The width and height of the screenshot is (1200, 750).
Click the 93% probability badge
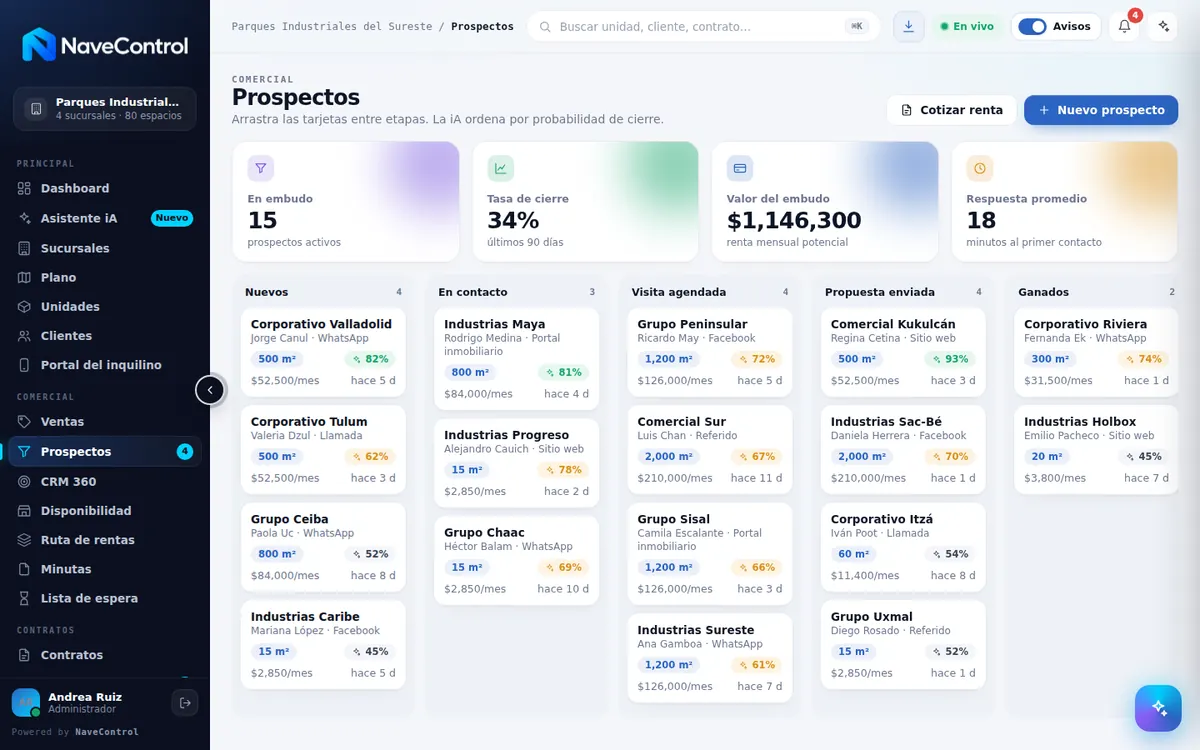tap(949, 359)
